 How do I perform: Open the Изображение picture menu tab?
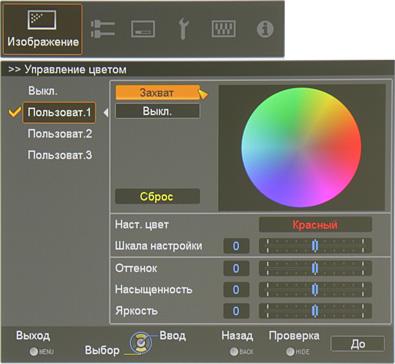coord(42,29)
